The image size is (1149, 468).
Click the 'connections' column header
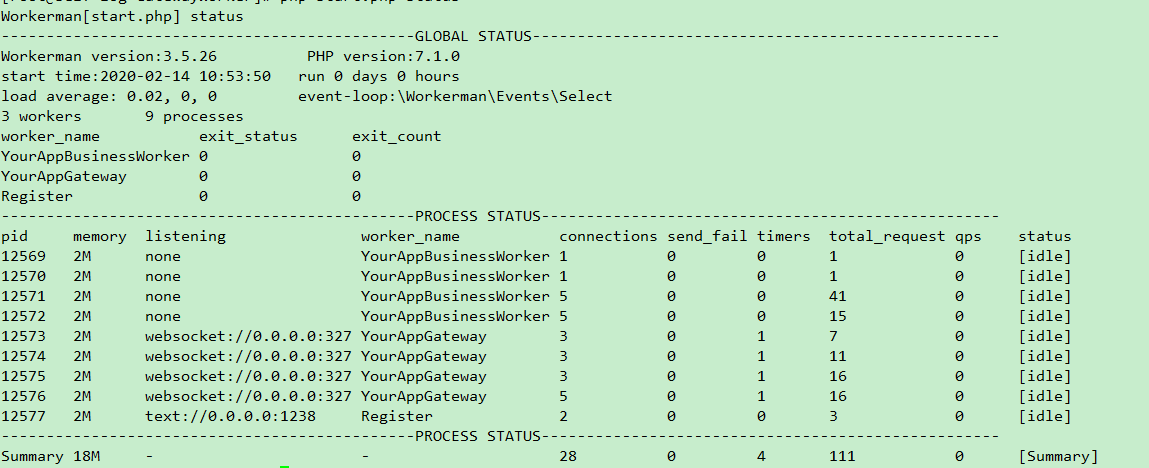click(608, 237)
